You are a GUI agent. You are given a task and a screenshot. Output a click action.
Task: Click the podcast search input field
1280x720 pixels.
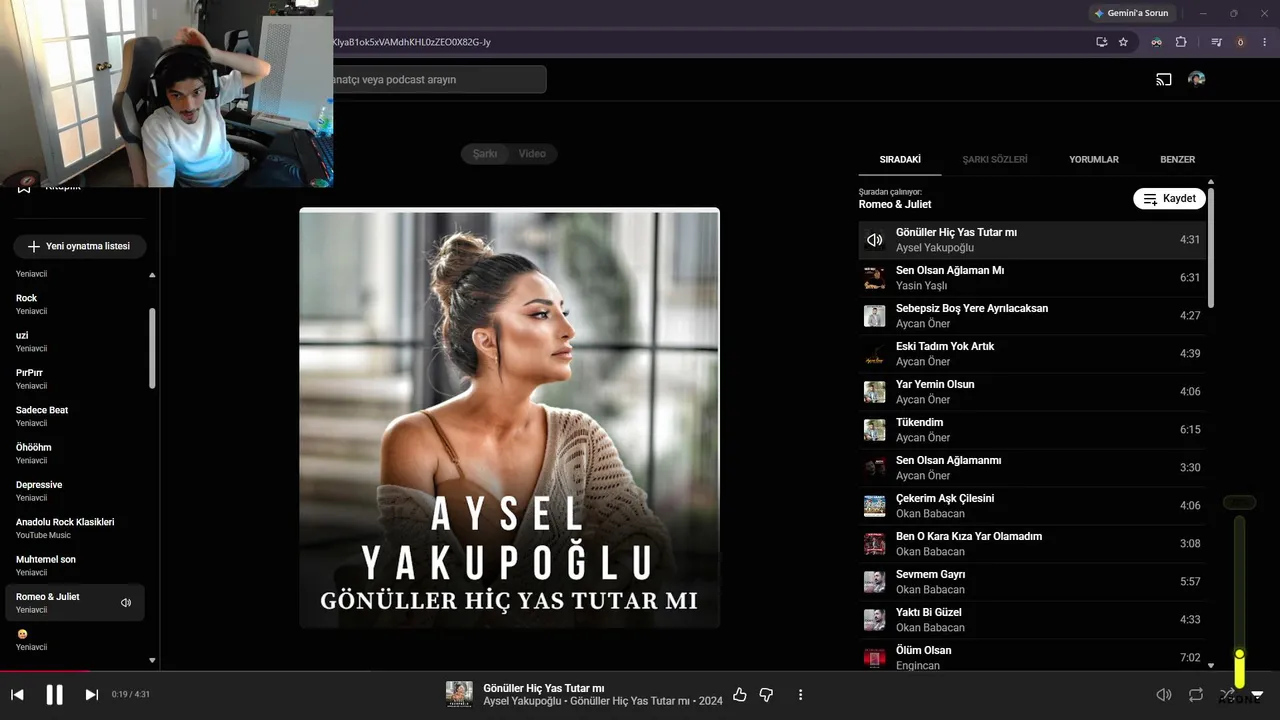[438, 79]
